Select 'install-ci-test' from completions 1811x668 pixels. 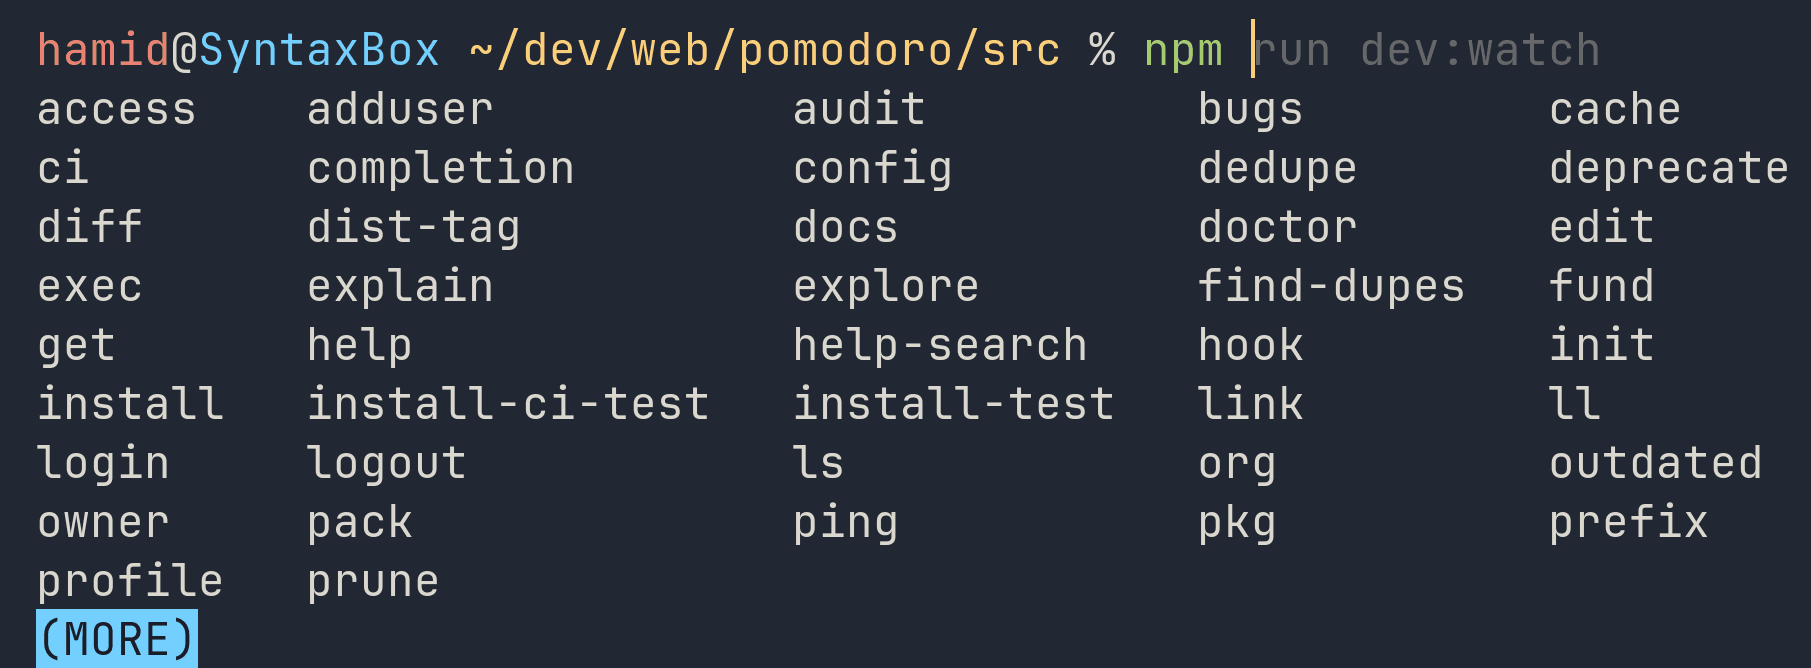coord(508,405)
